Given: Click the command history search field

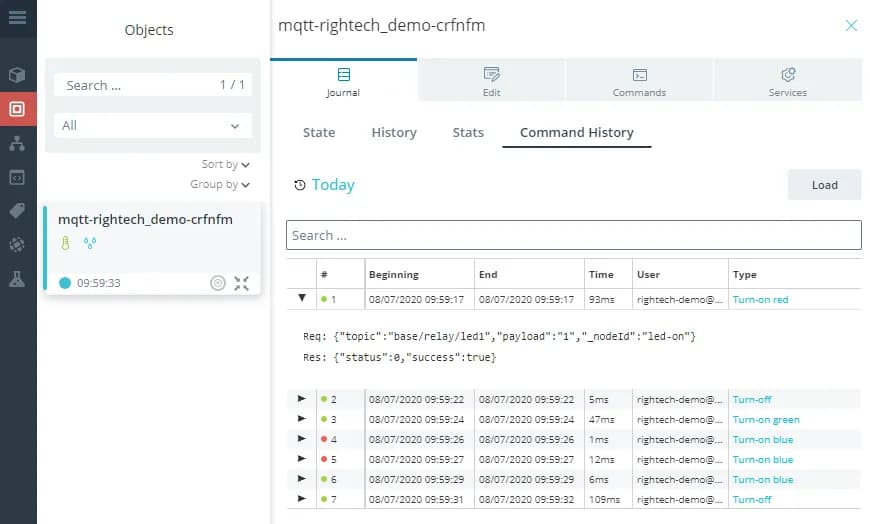Looking at the screenshot, I should [573, 235].
